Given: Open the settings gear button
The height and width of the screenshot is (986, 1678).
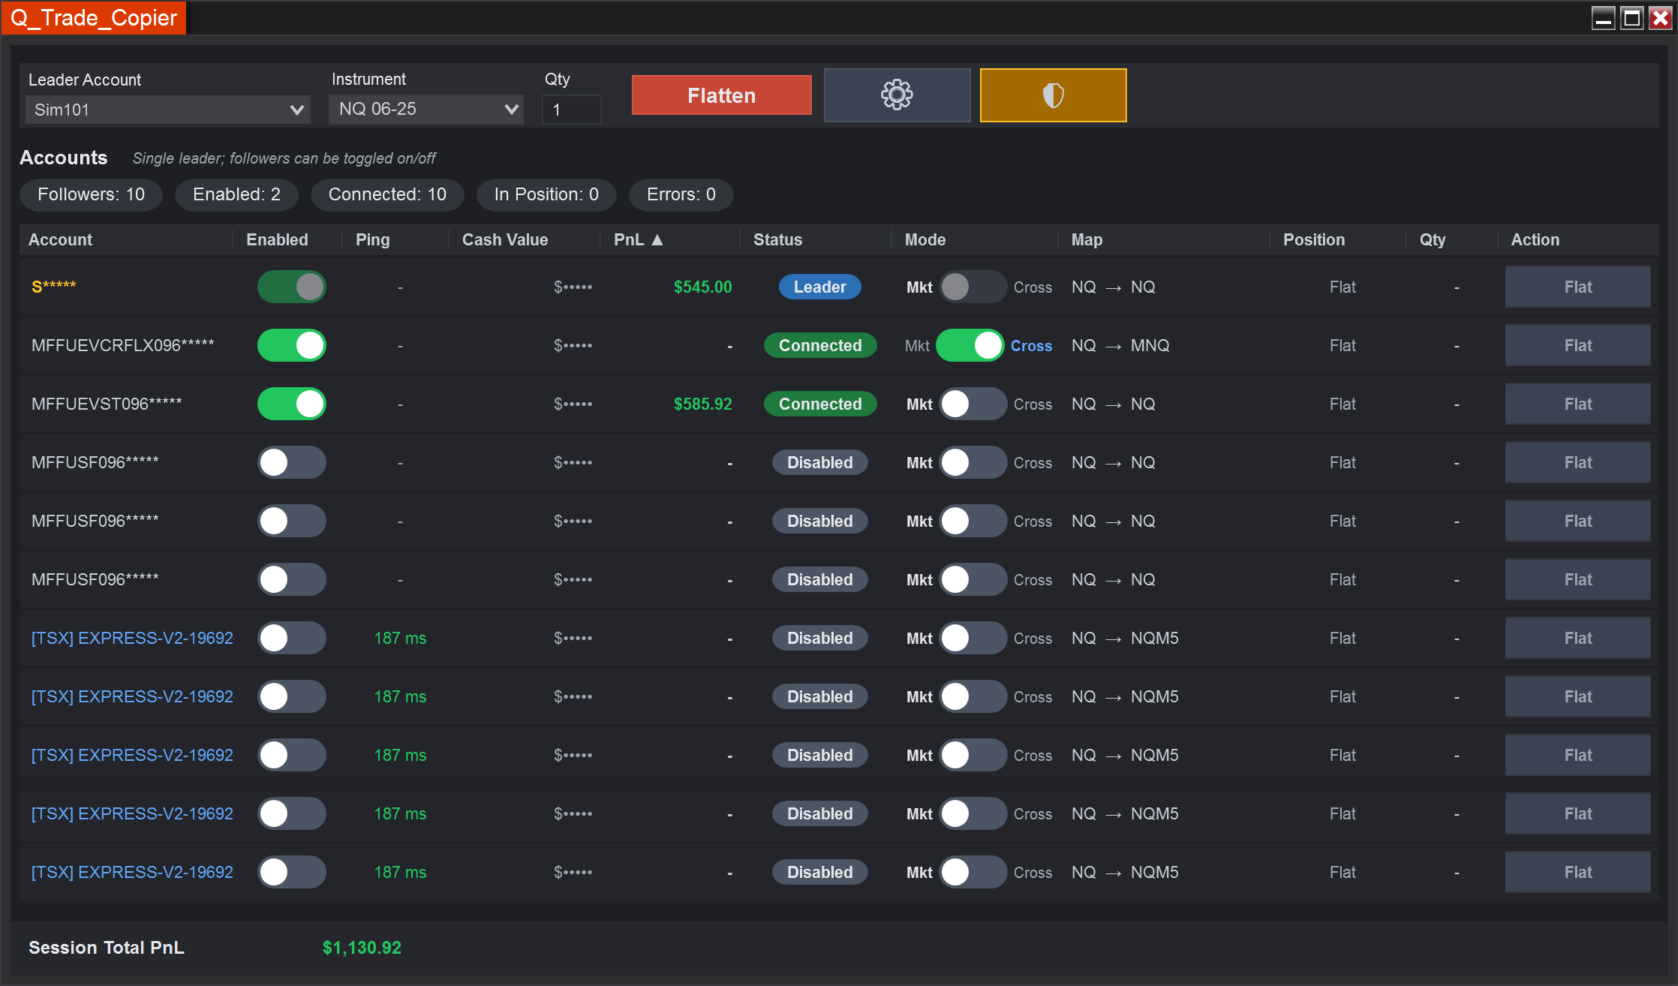Looking at the screenshot, I should point(897,95).
